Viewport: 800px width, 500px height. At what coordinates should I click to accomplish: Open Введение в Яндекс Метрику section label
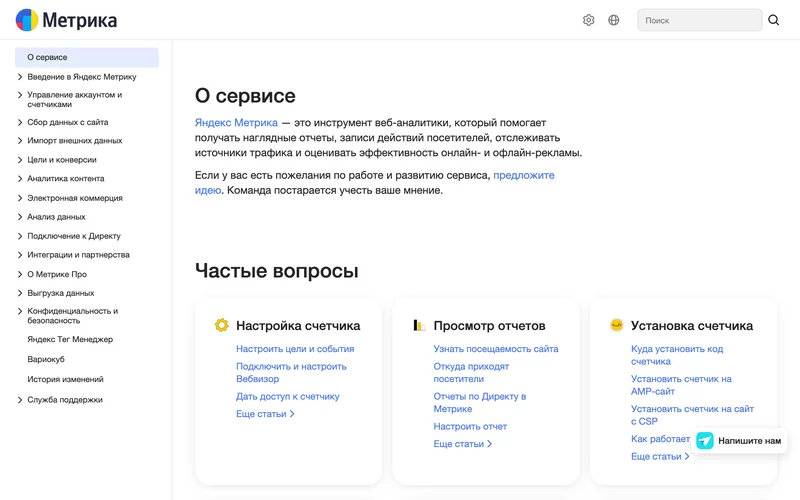tap(82, 77)
